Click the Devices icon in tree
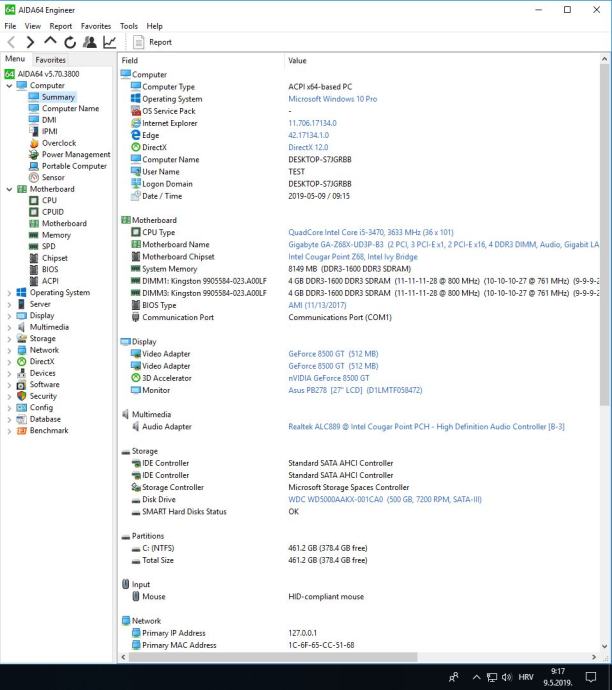Screen dimensions: 612x690 [x=22, y=373]
